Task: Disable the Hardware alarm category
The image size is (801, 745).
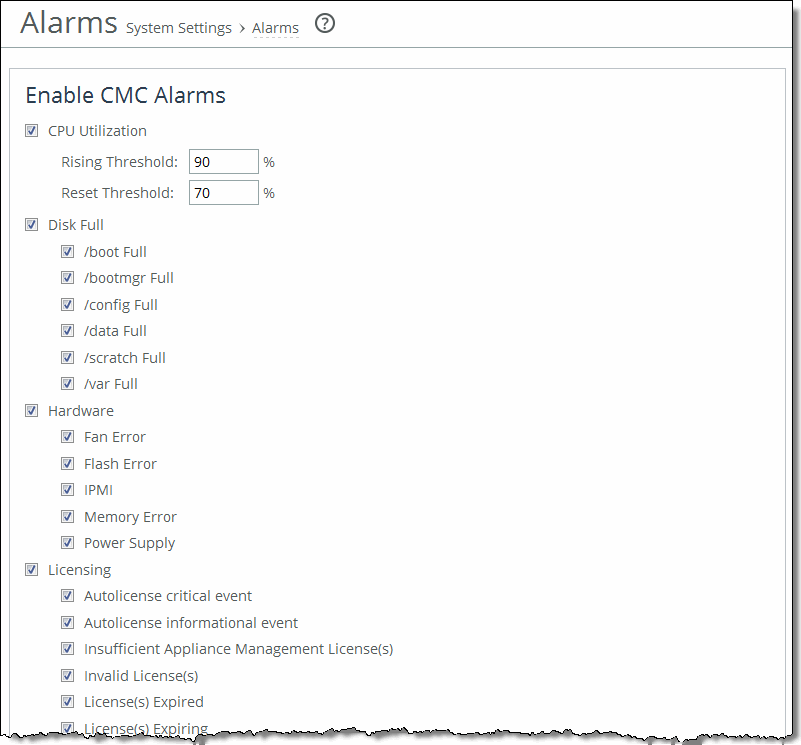Action: click(31, 410)
